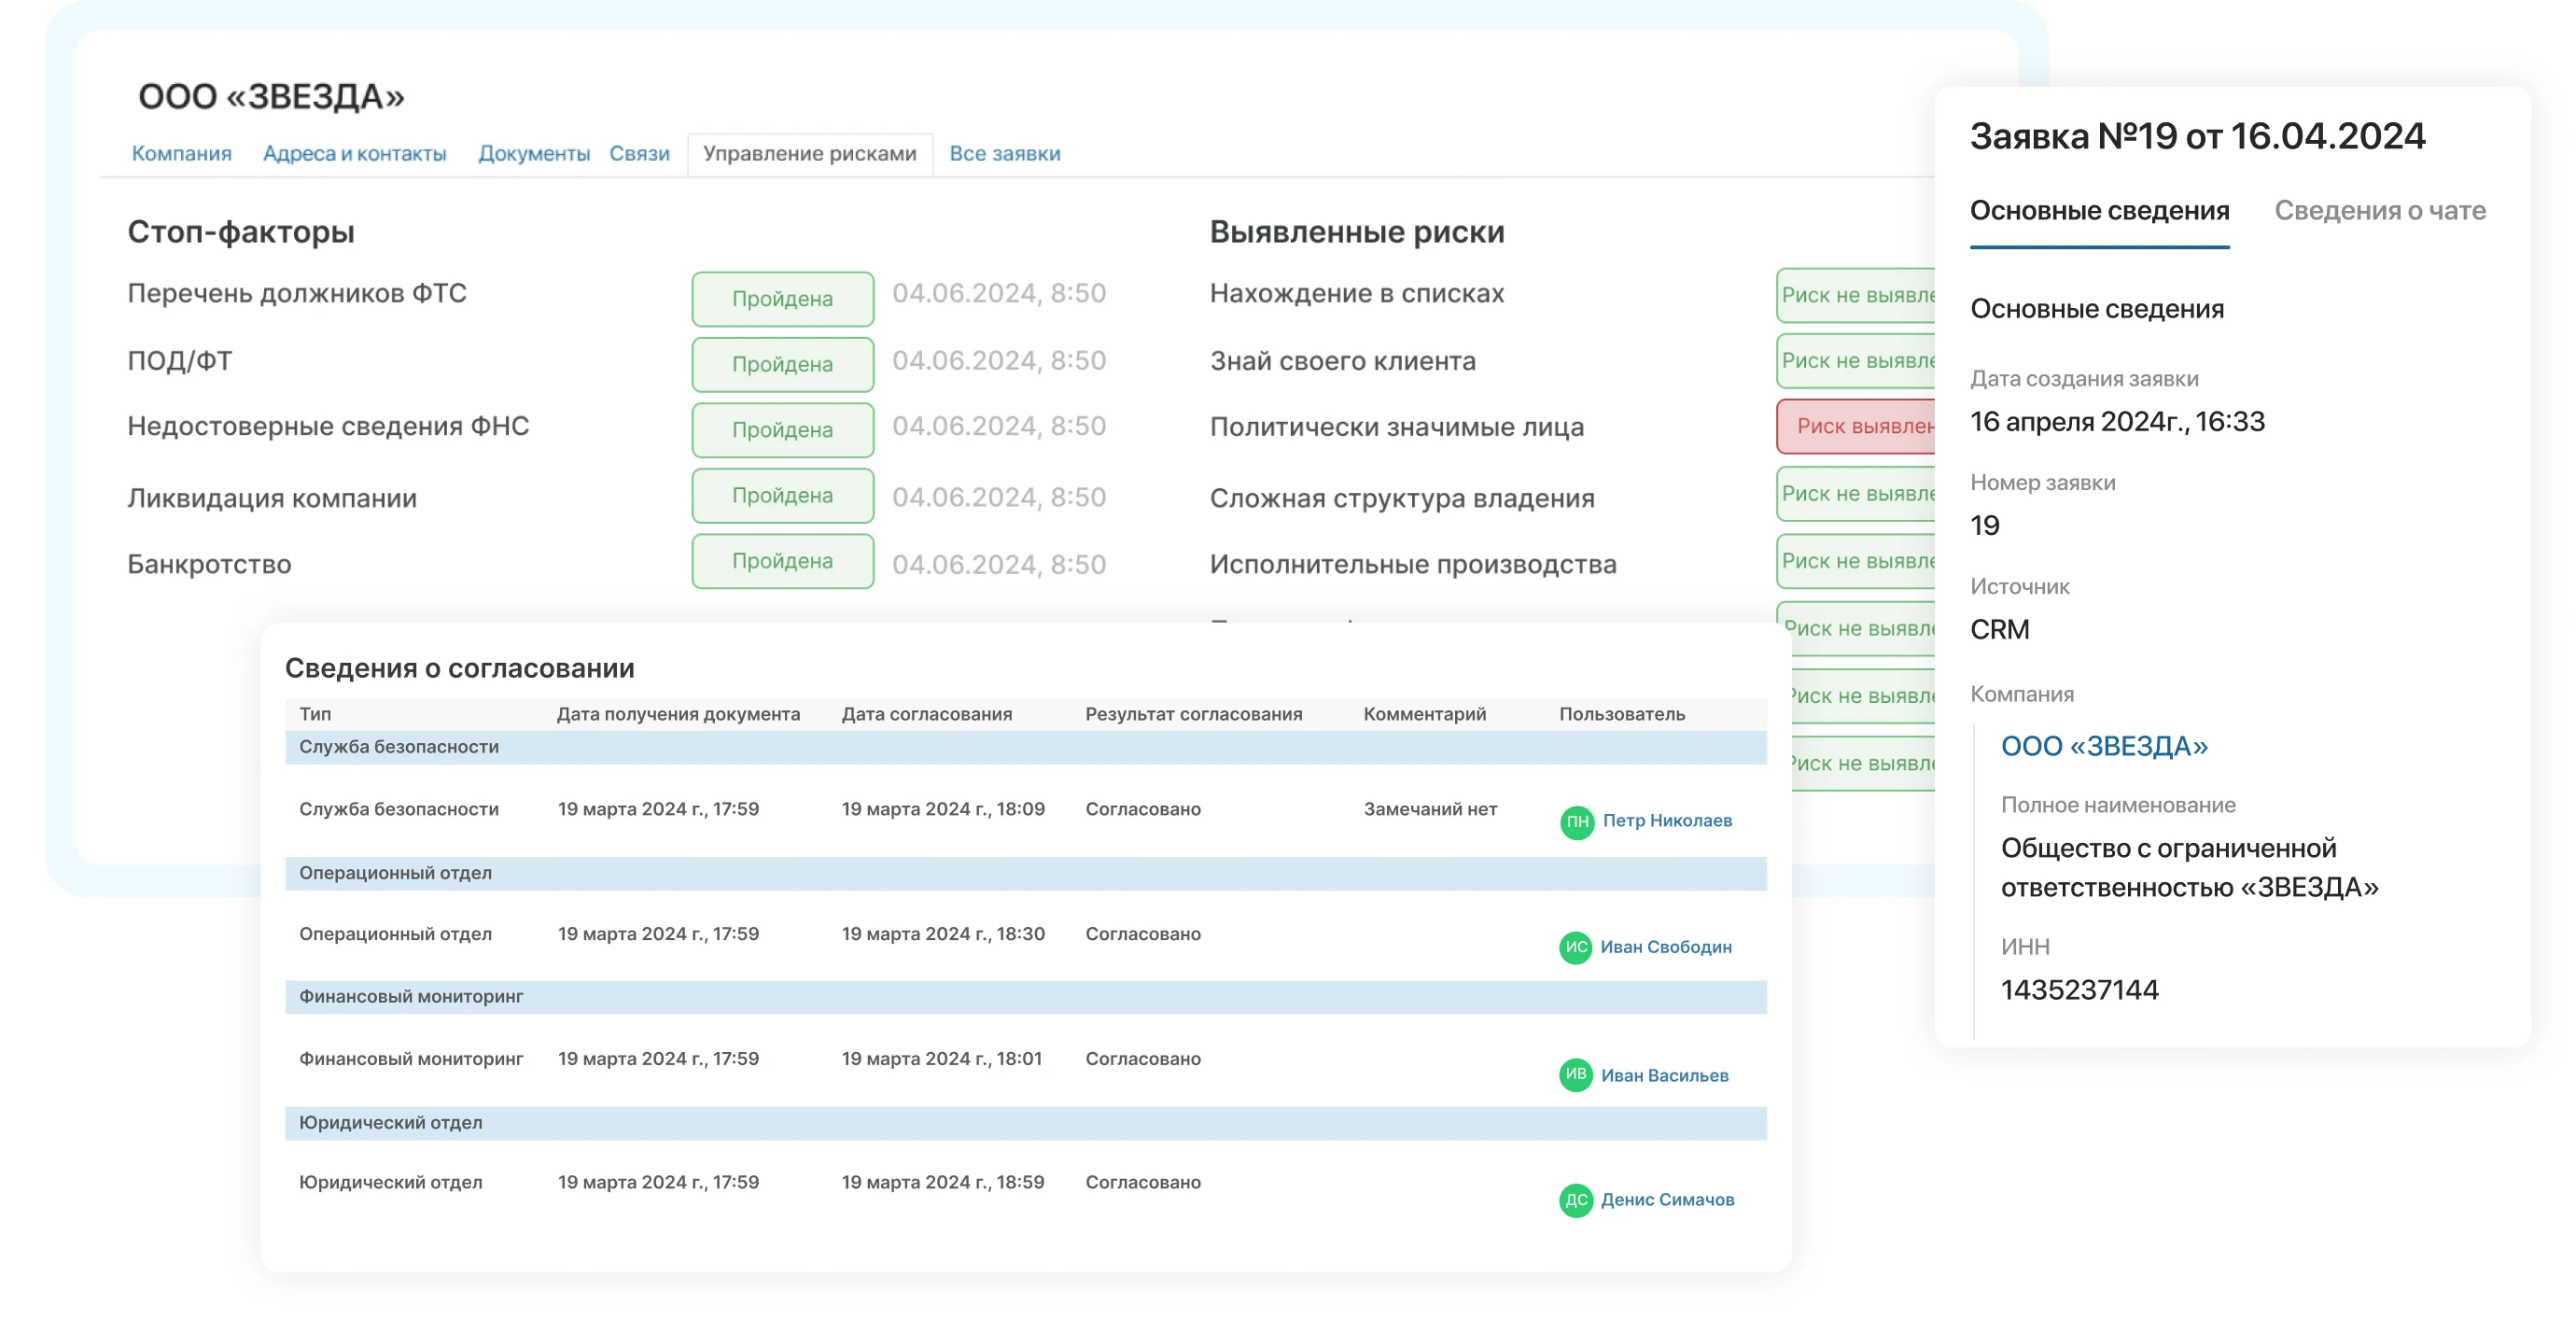Select the Управление рисками tab
The image size is (2576, 1319).
[x=809, y=154]
